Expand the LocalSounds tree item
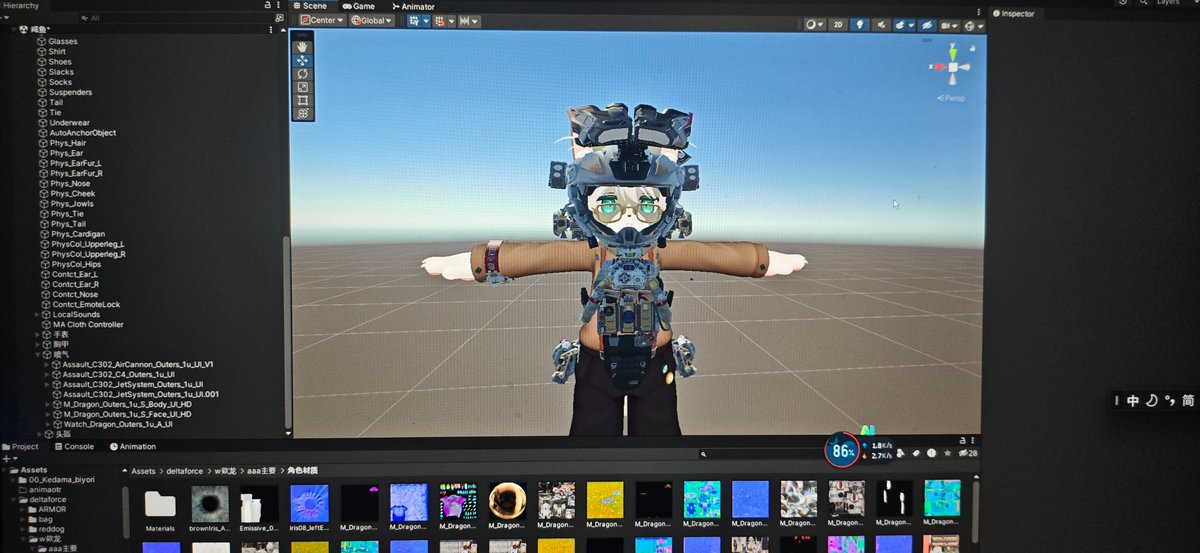The image size is (1200, 553). [37, 314]
